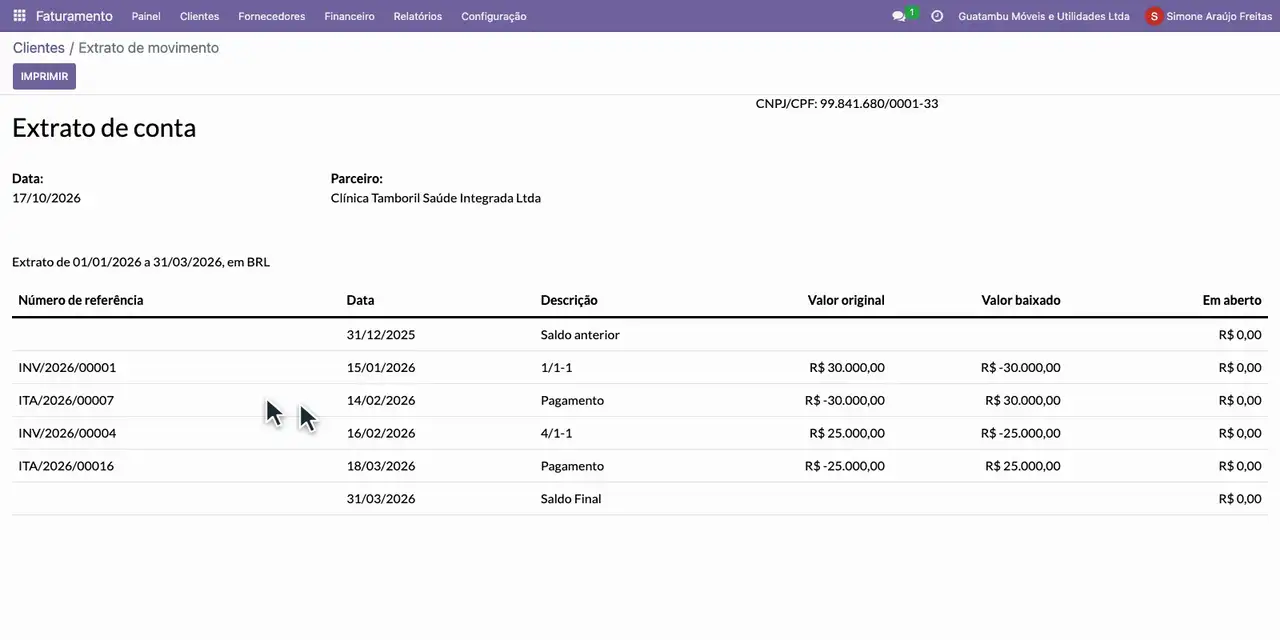
Task: Open the Configuração menu
Action: 494,16
